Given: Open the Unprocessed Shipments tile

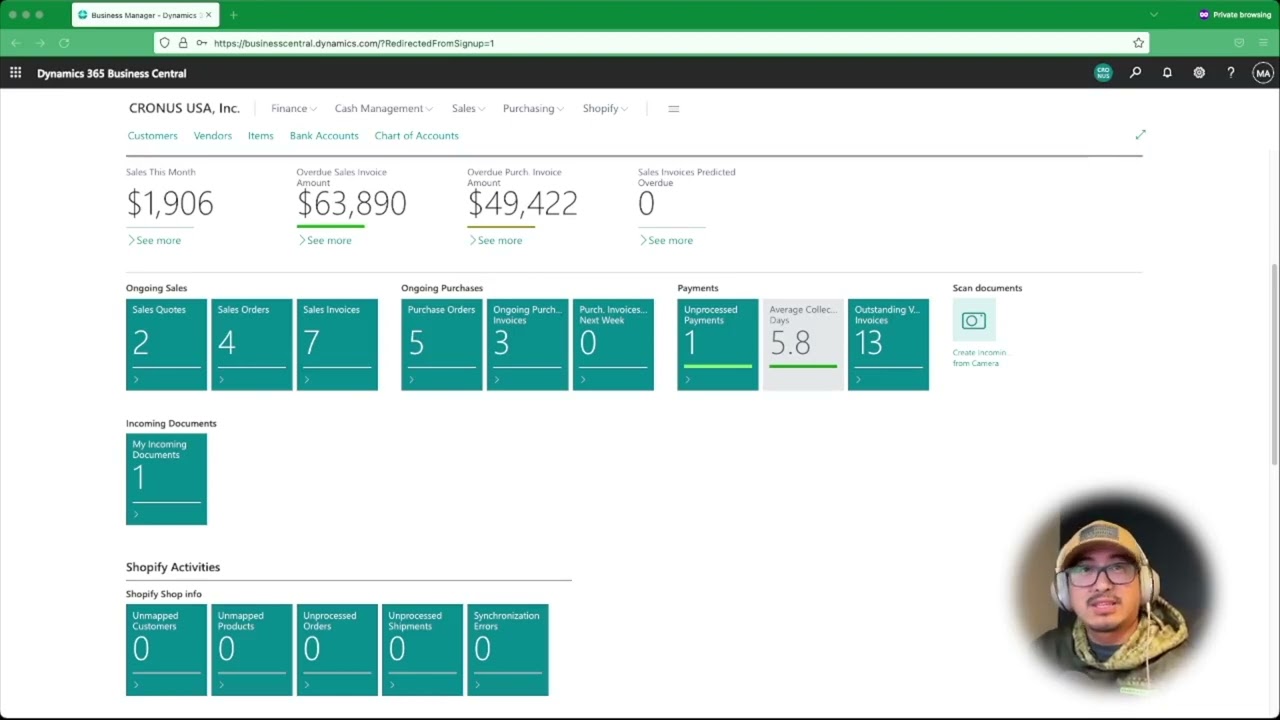Looking at the screenshot, I should pyautogui.click(x=422, y=650).
